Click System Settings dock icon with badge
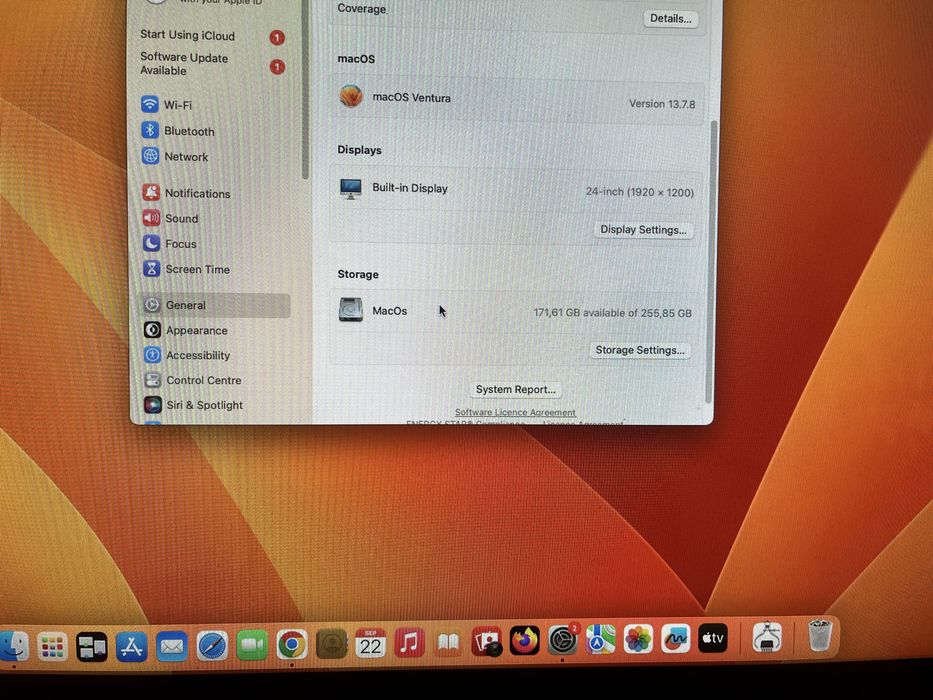 point(563,640)
